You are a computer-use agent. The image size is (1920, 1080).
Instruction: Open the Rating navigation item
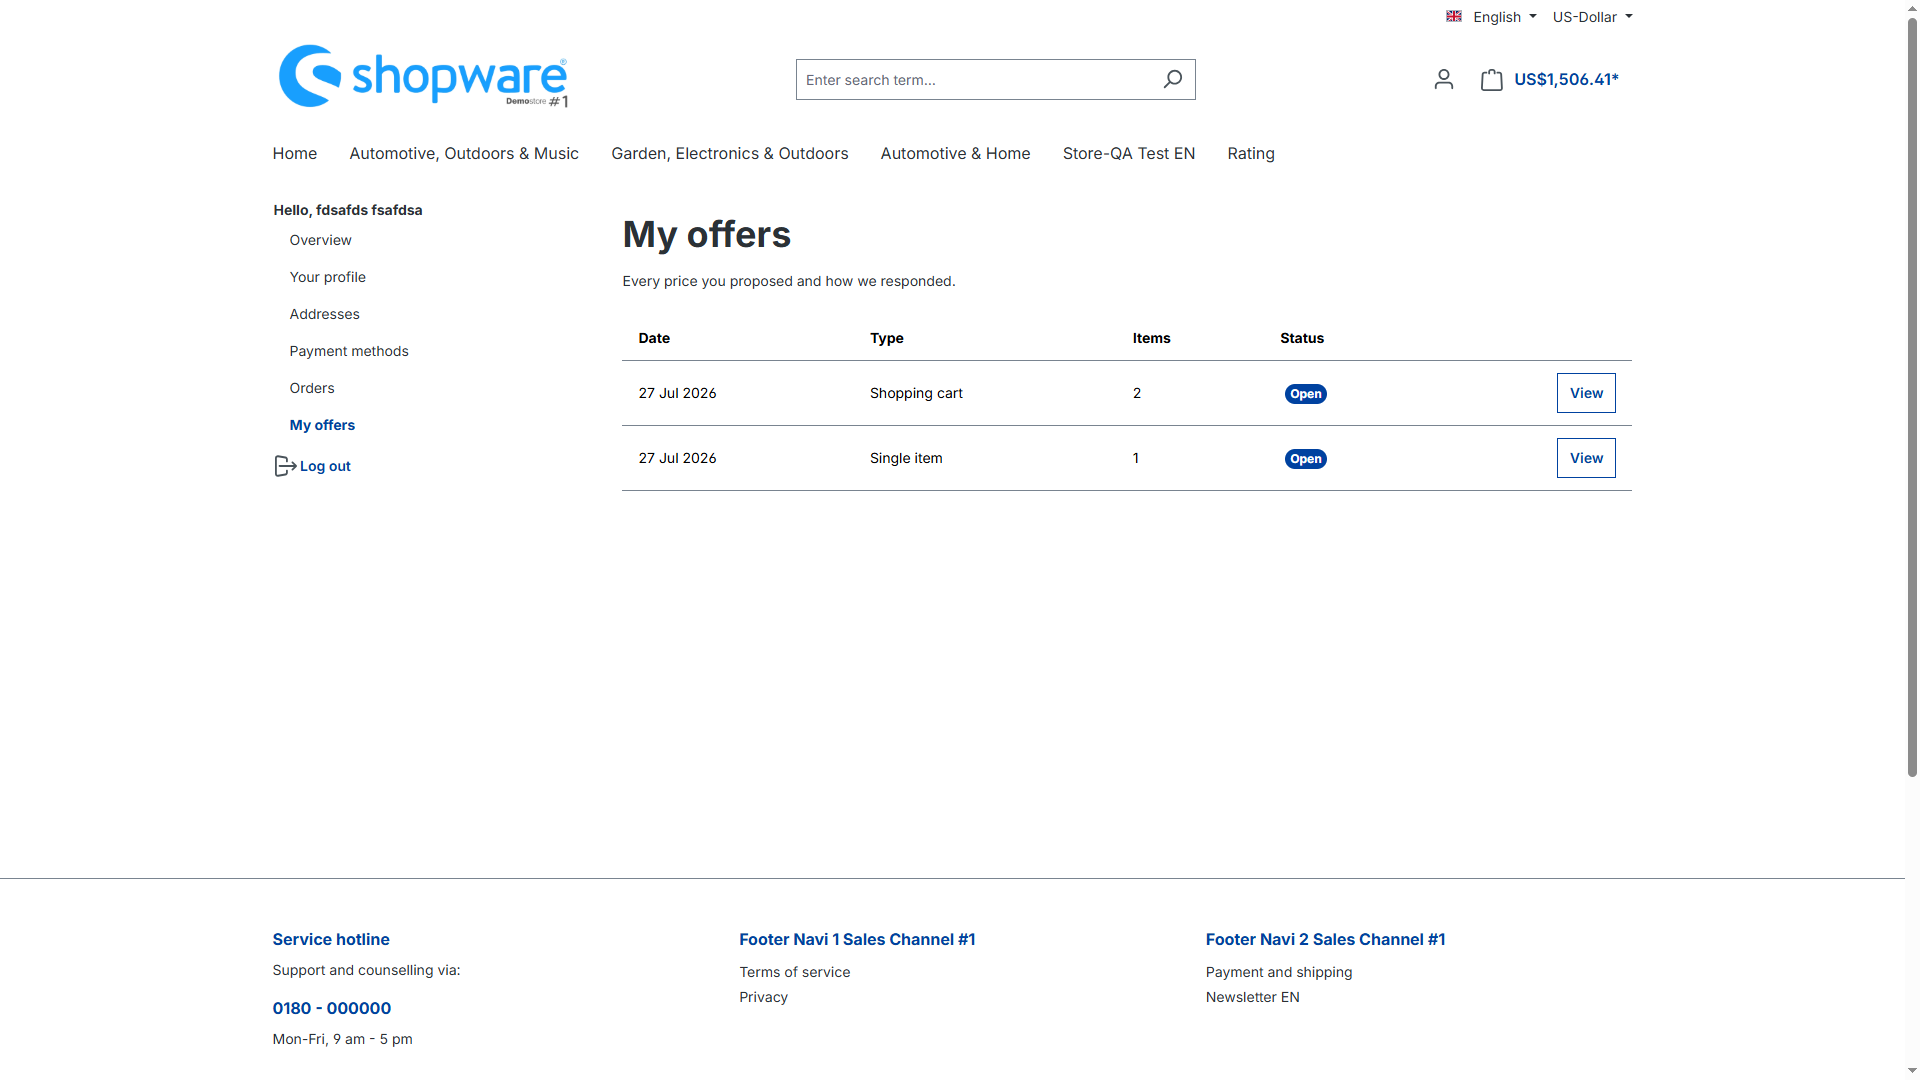pyautogui.click(x=1251, y=153)
